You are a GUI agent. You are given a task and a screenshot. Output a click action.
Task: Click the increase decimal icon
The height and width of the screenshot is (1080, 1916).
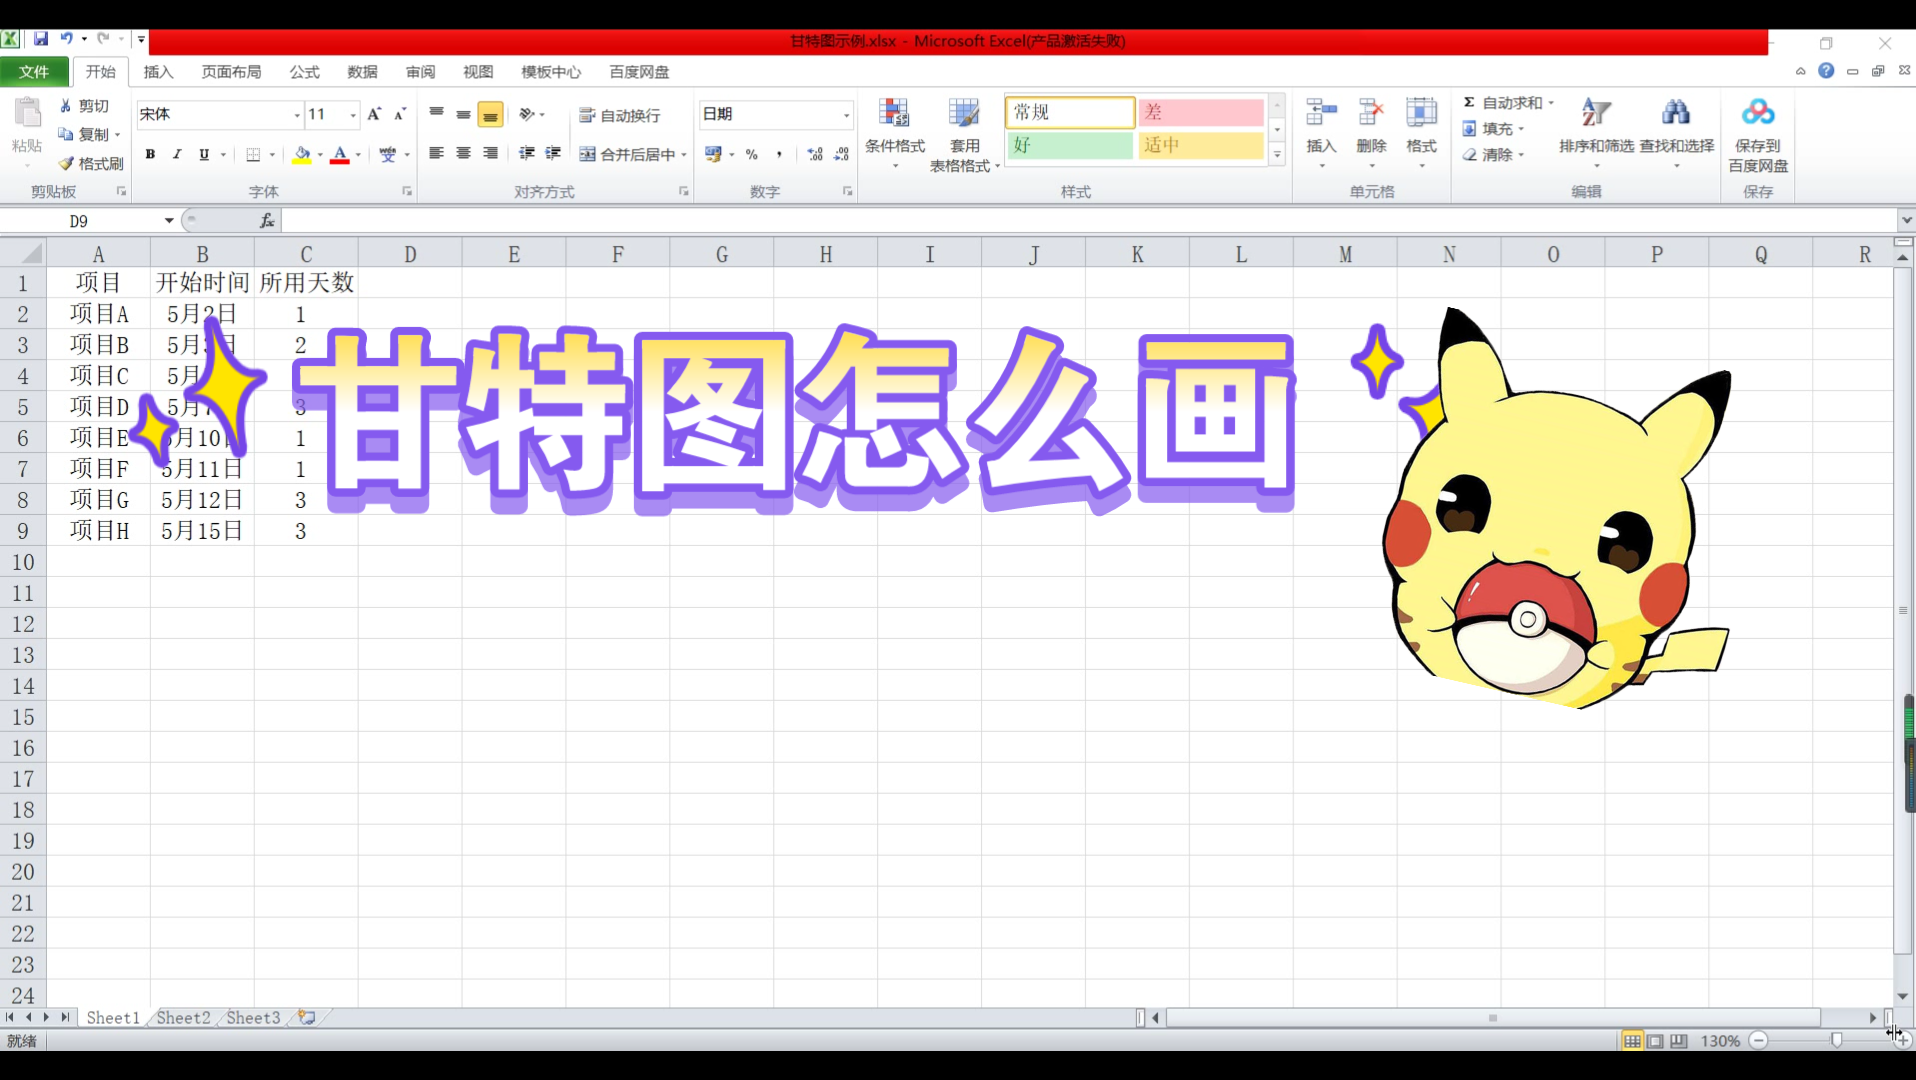click(x=815, y=154)
